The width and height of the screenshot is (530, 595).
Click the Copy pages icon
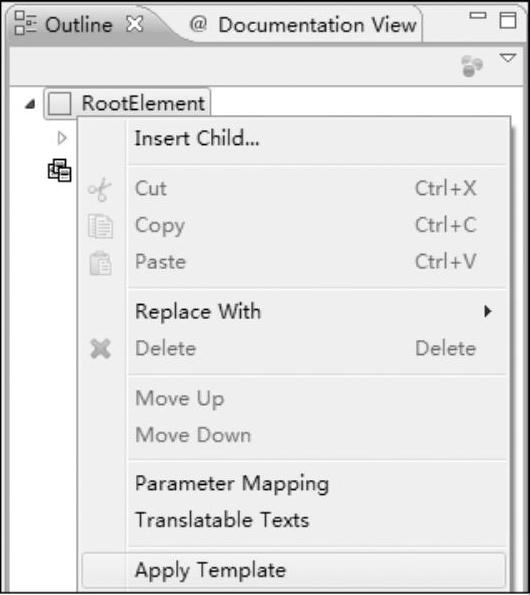[x=101, y=226]
